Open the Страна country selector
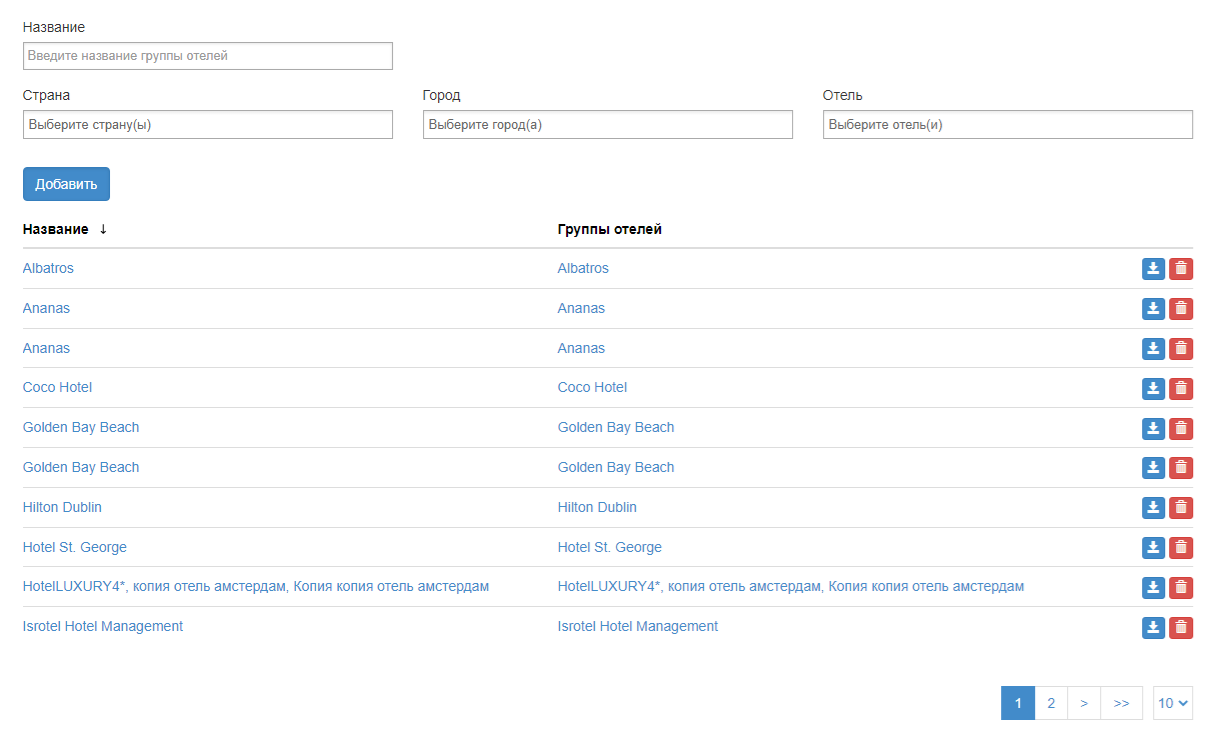The width and height of the screenshot is (1208, 733). pyautogui.click(x=207, y=125)
